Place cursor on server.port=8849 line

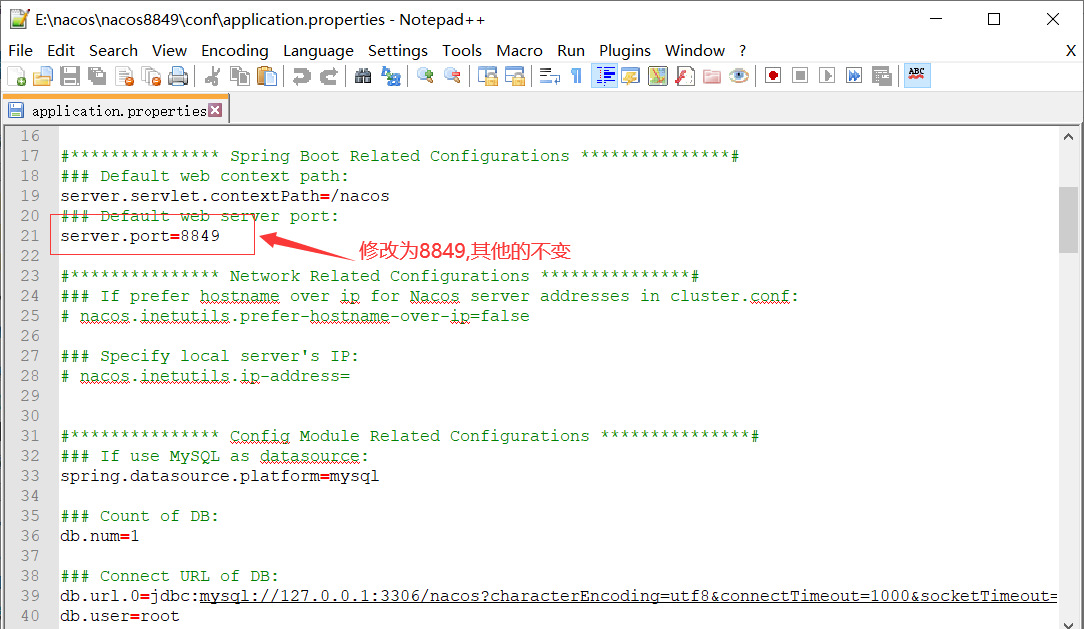coord(140,236)
